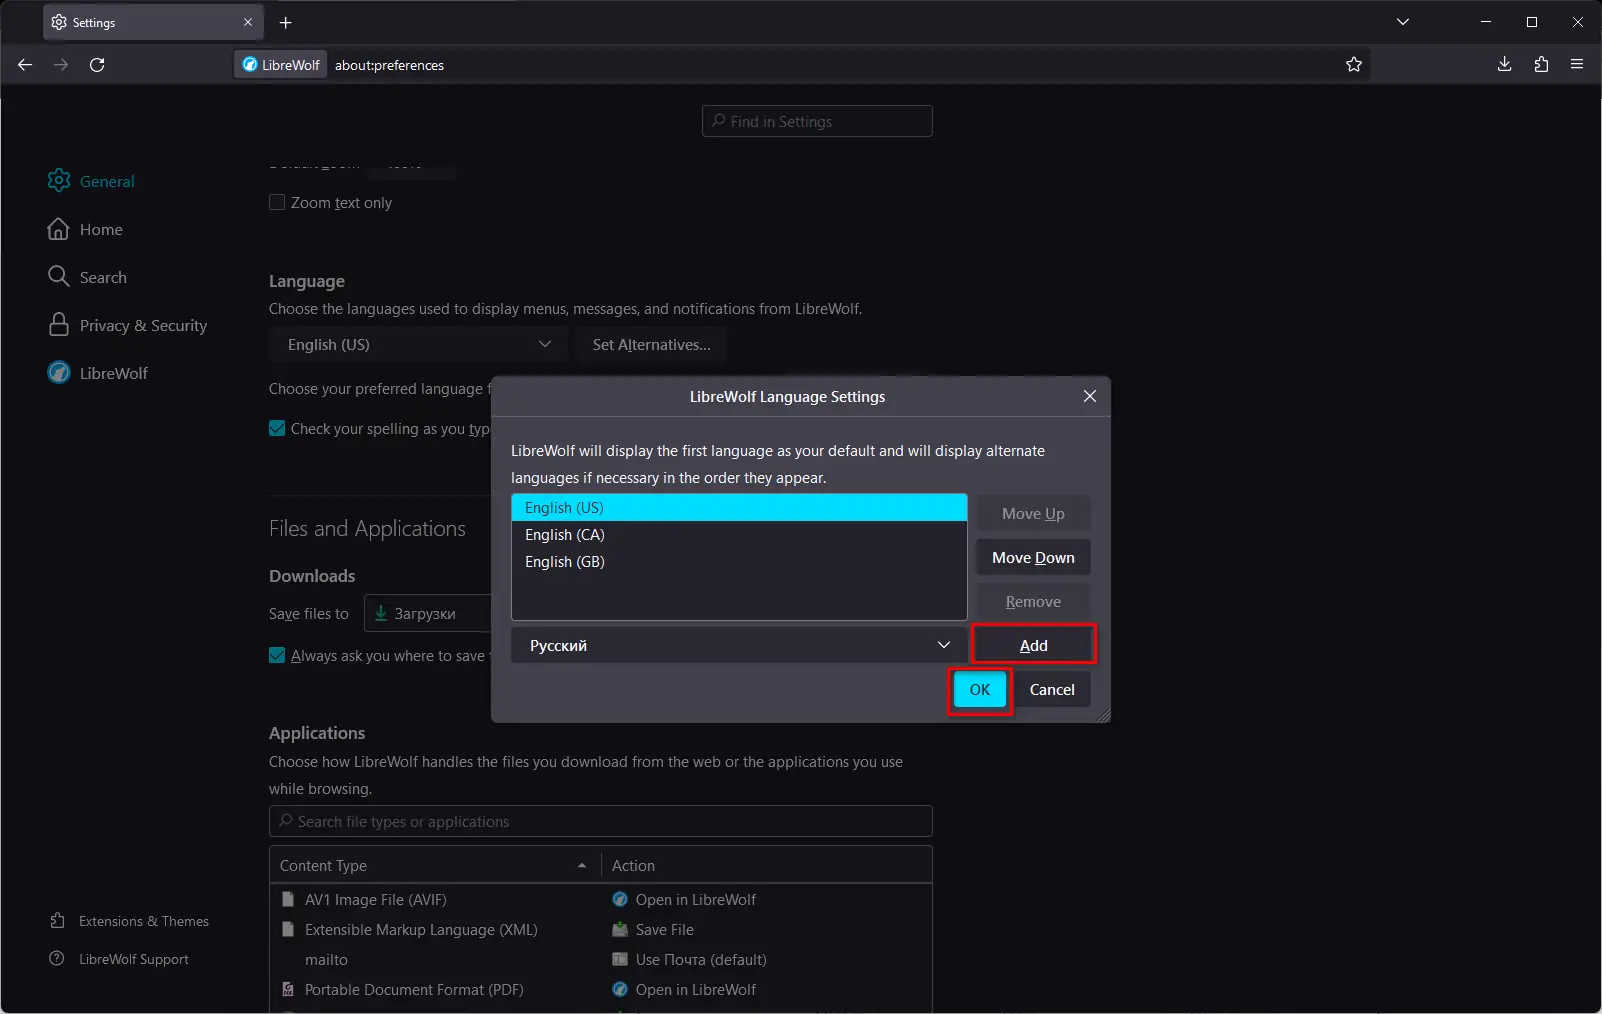
Task: Uncheck Always ask you where to save
Action: pos(277,656)
